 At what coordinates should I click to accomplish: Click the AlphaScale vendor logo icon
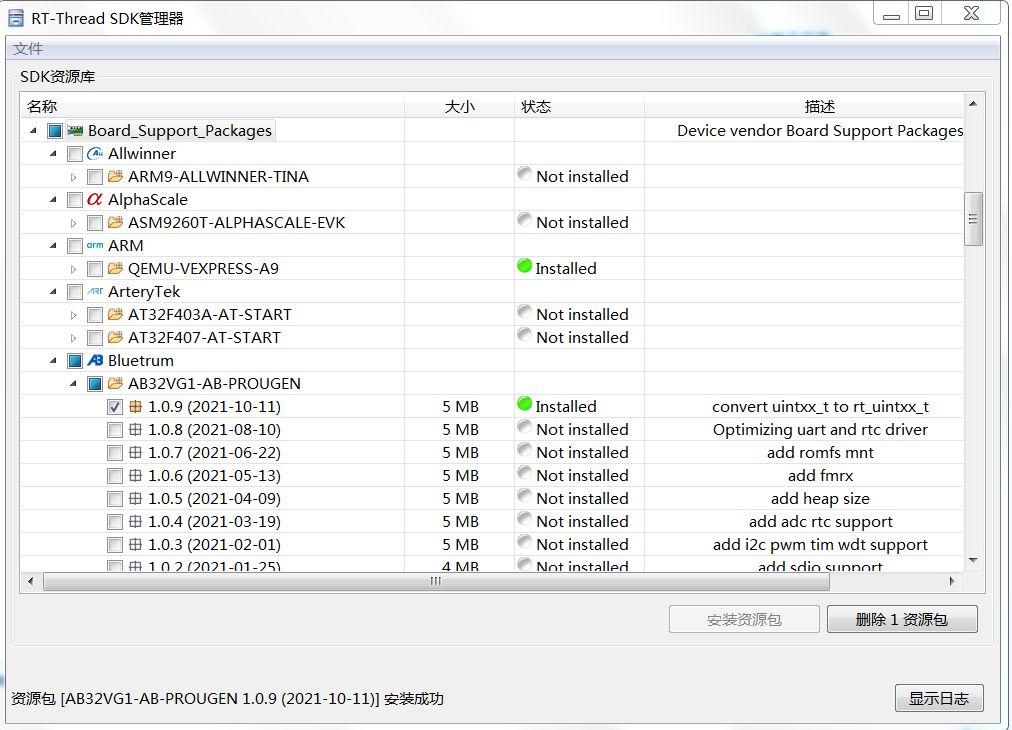[x=95, y=199]
